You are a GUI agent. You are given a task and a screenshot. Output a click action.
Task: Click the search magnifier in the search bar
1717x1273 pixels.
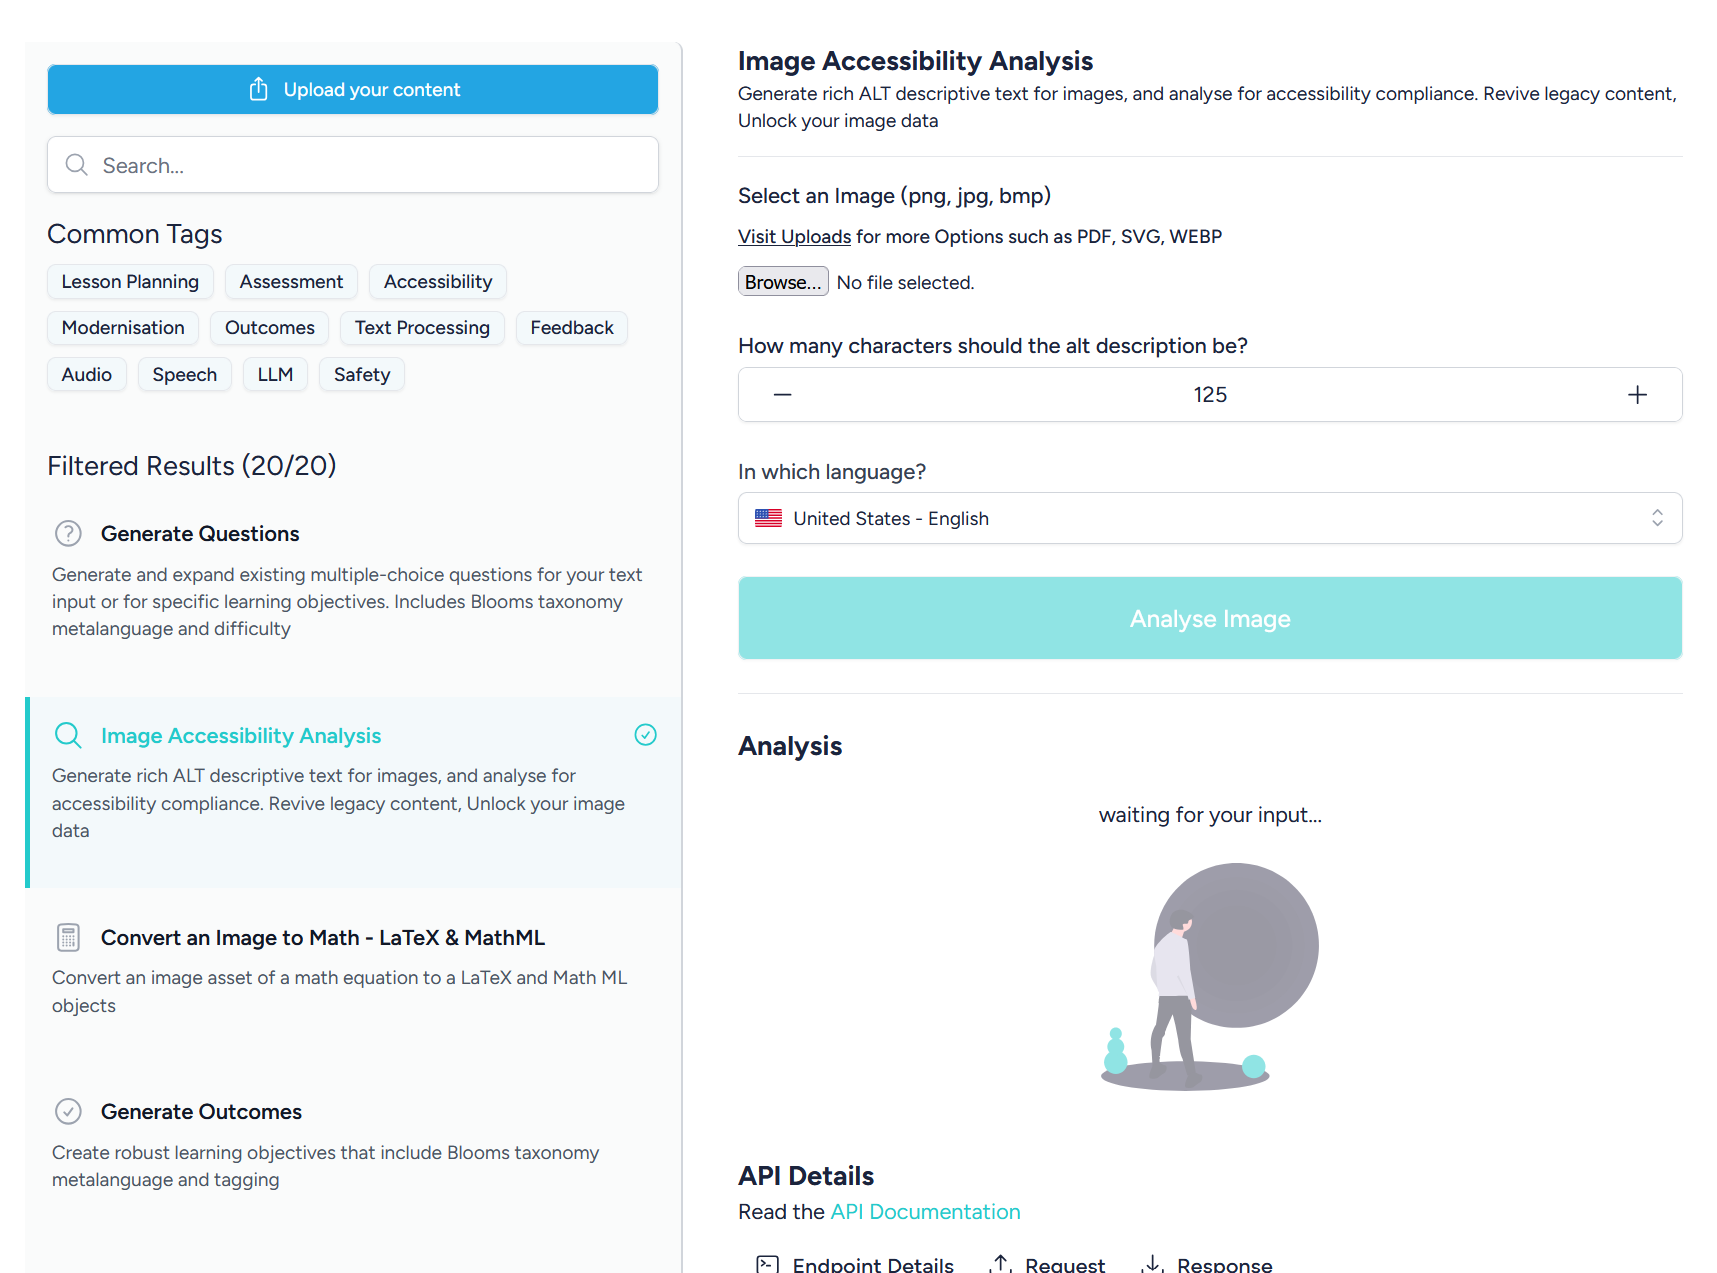(x=77, y=164)
